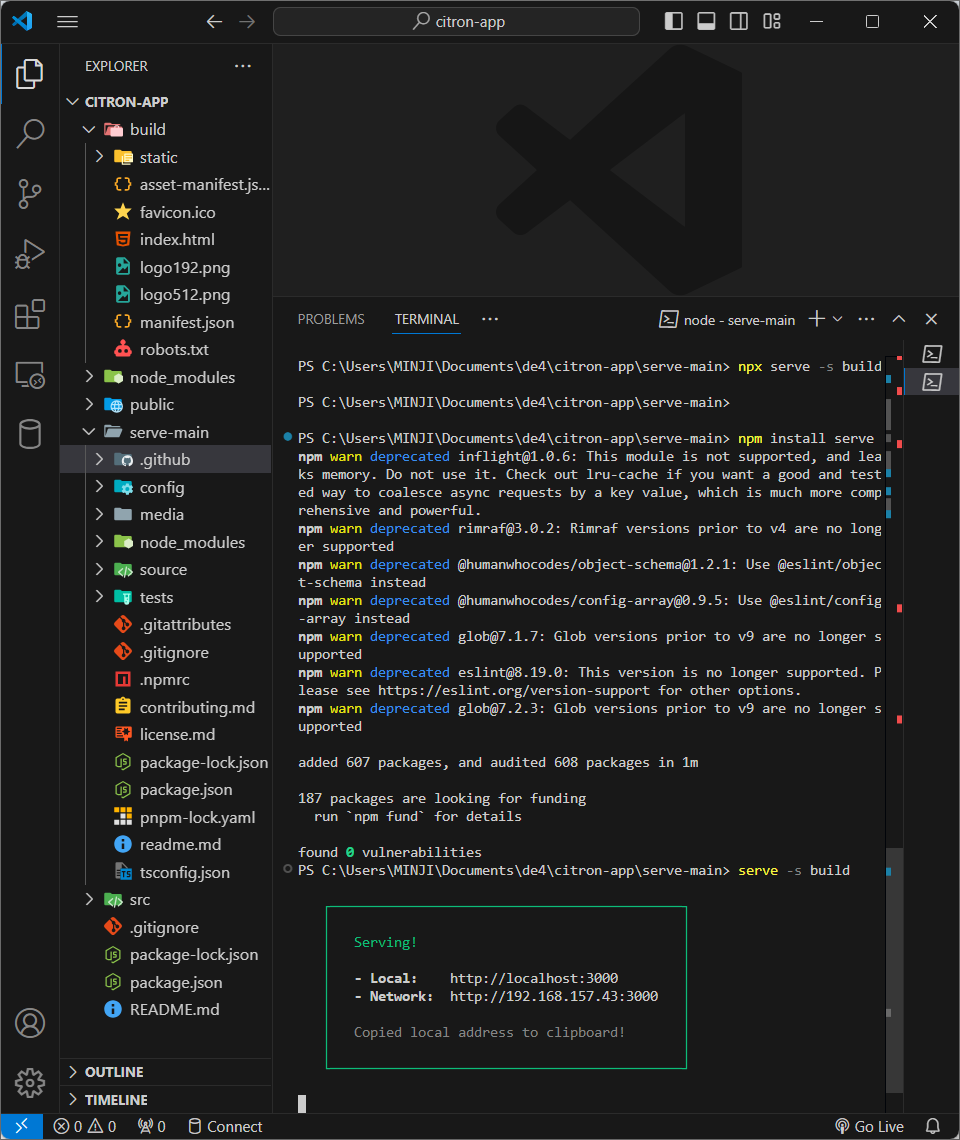Open the root README.md file
Screen dimensions: 960x1140
coord(166,1010)
